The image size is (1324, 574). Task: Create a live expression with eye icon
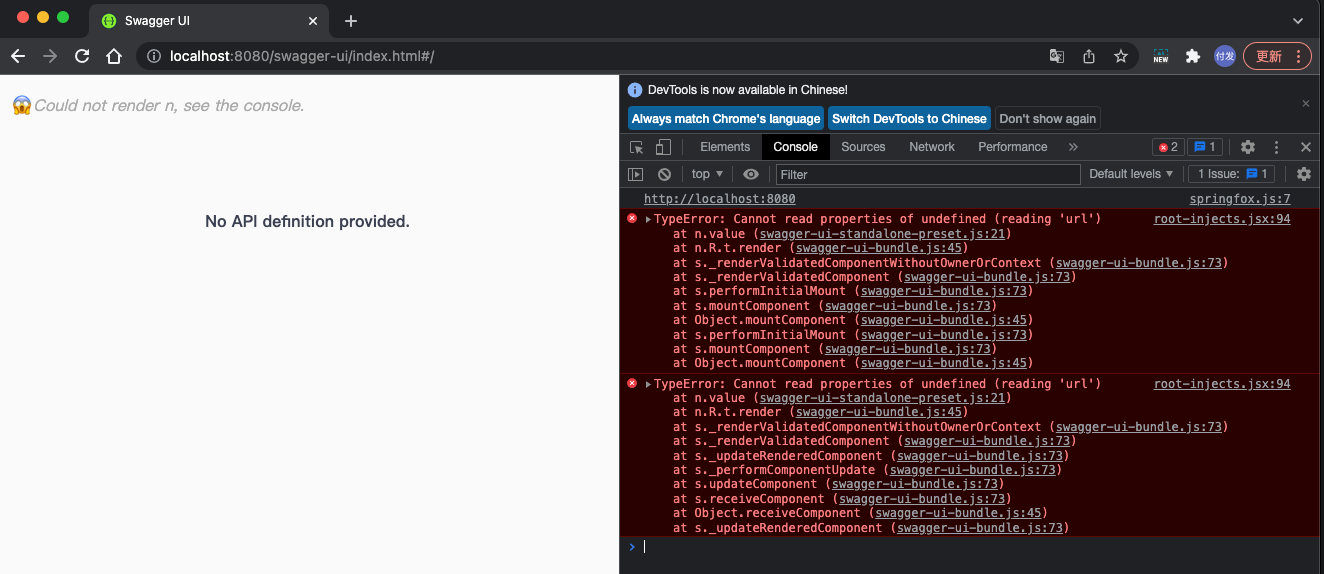pyautogui.click(x=751, y=174)
